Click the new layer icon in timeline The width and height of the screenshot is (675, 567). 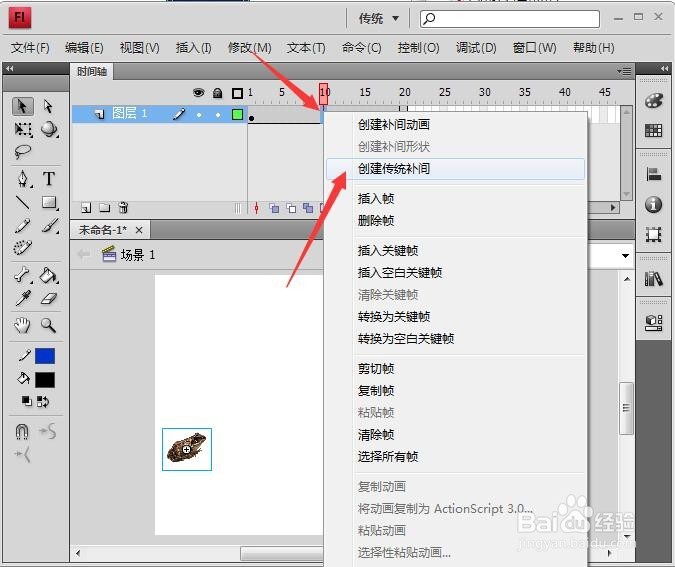pos(86,208)
